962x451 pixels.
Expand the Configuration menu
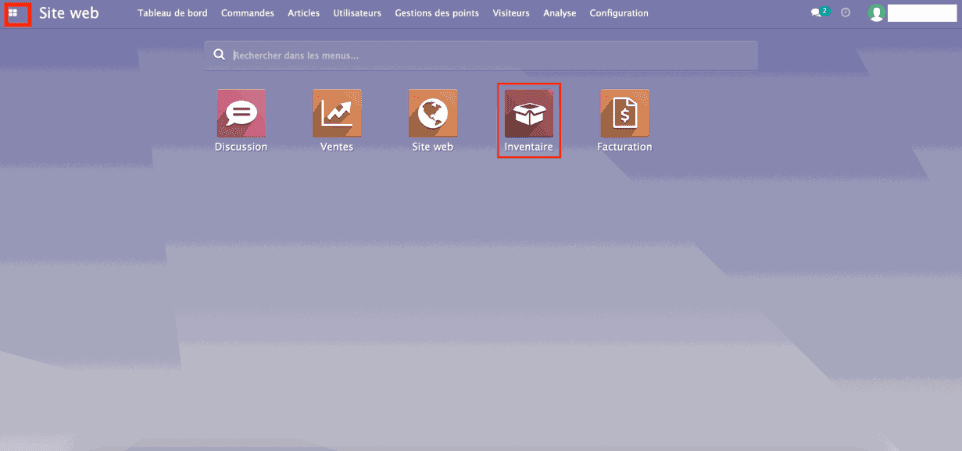(x=618, y=13)
